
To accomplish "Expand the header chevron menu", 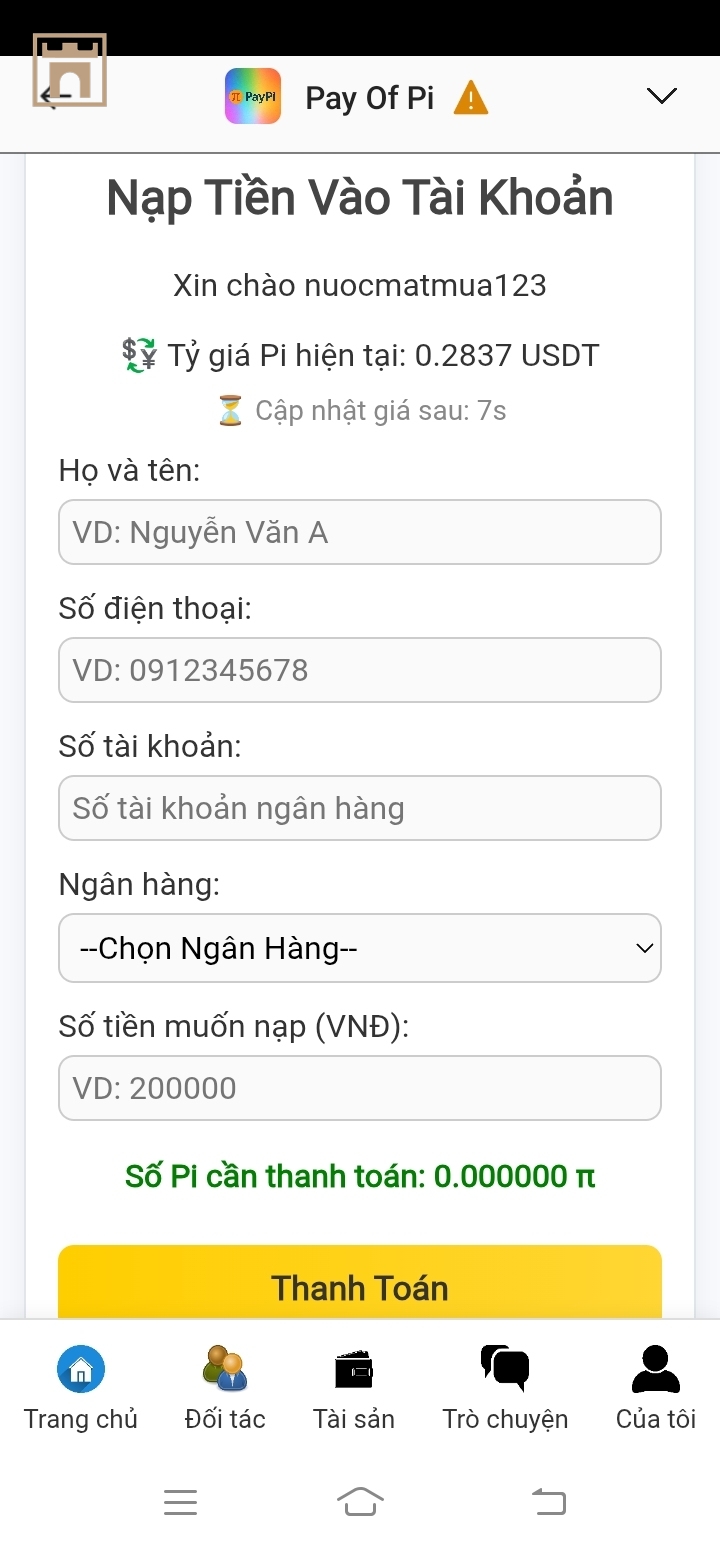I will click(662, 96).
